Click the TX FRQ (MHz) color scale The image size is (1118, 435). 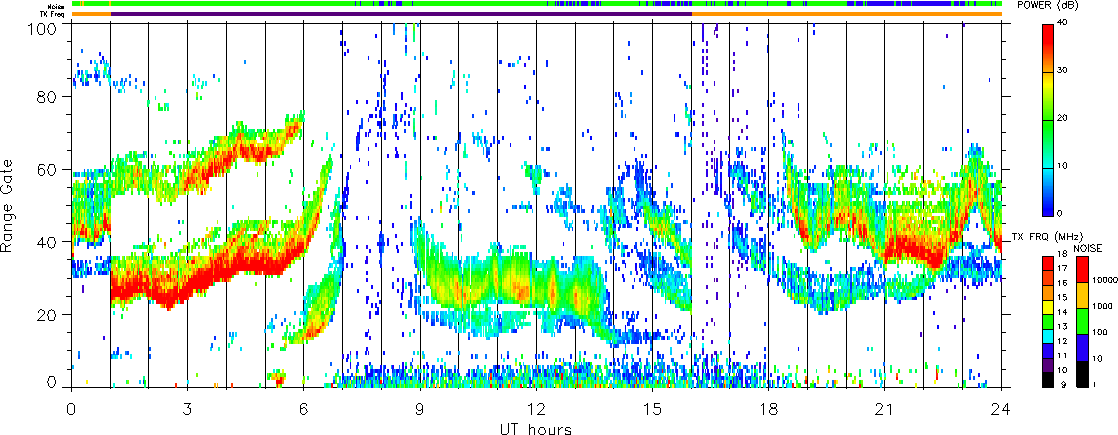[1047, 321]
